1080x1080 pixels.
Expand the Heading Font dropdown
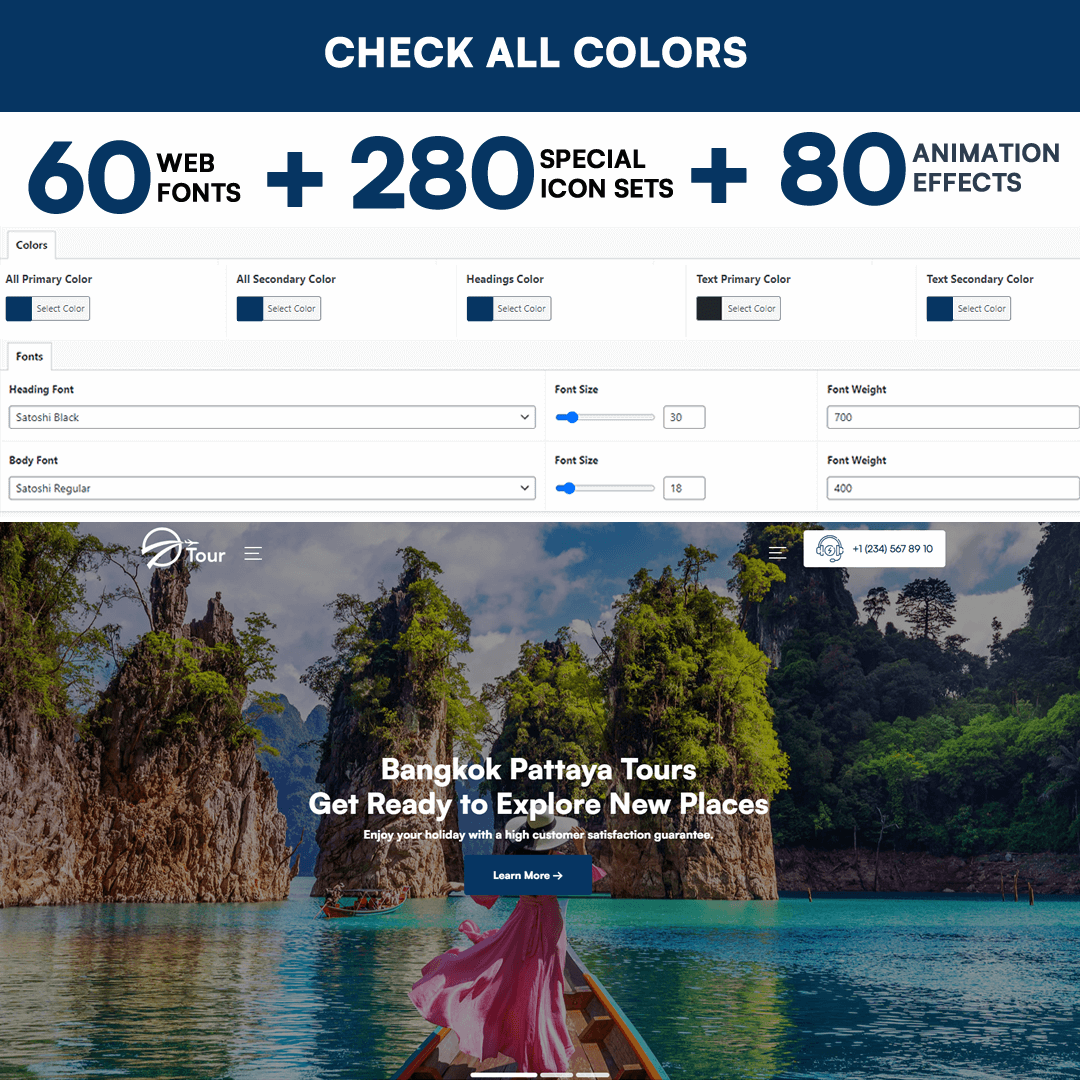coord(272,417)
